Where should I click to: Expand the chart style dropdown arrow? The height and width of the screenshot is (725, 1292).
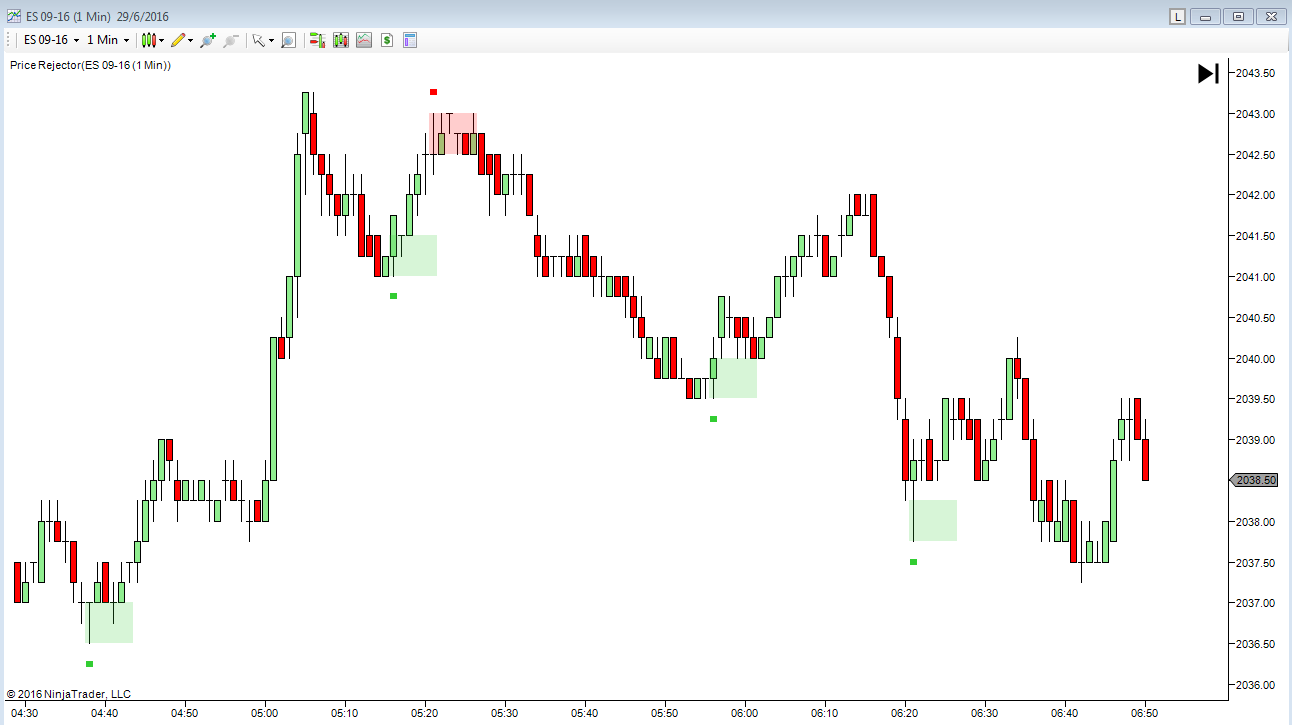162,41
